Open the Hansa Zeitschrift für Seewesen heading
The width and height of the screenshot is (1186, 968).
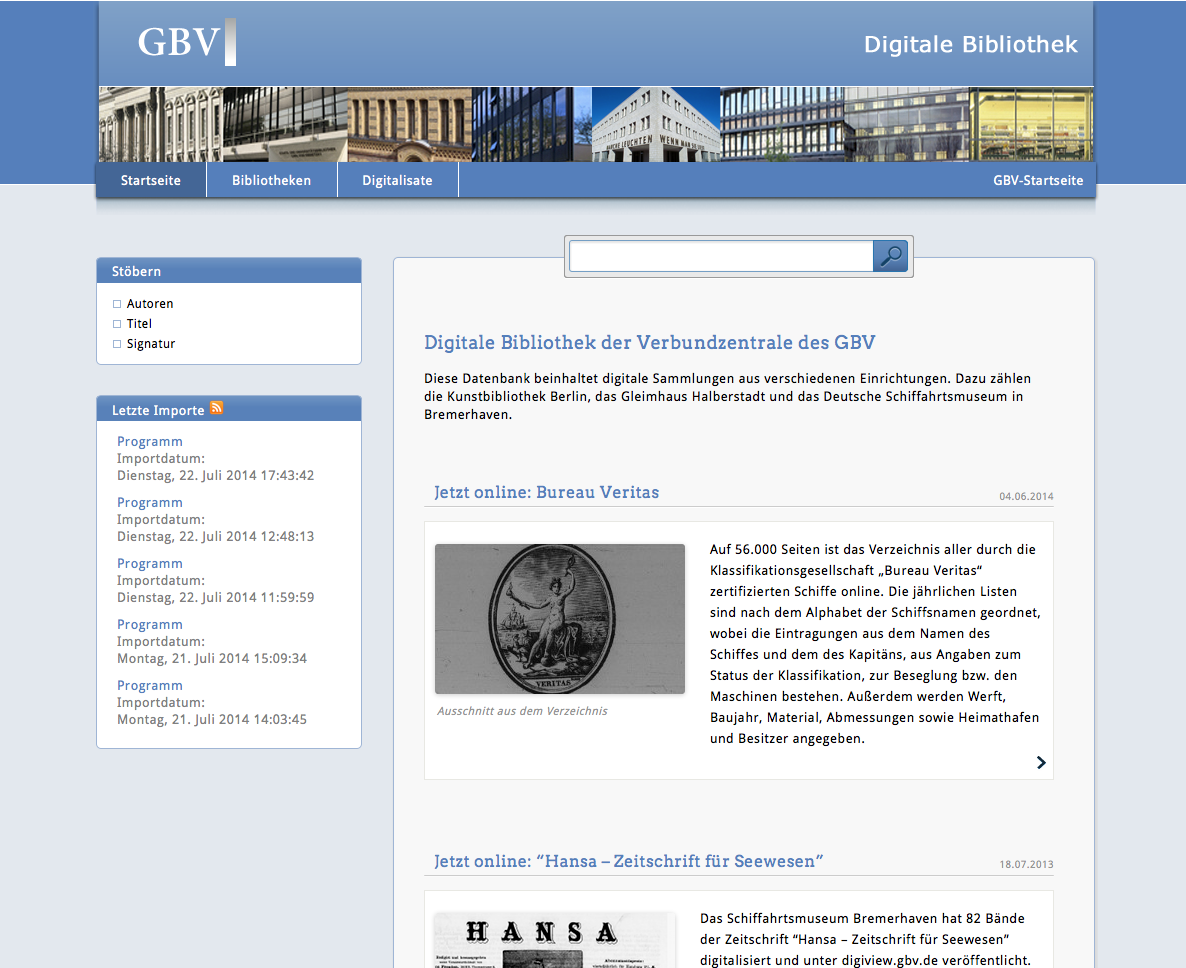click(628, 861)
